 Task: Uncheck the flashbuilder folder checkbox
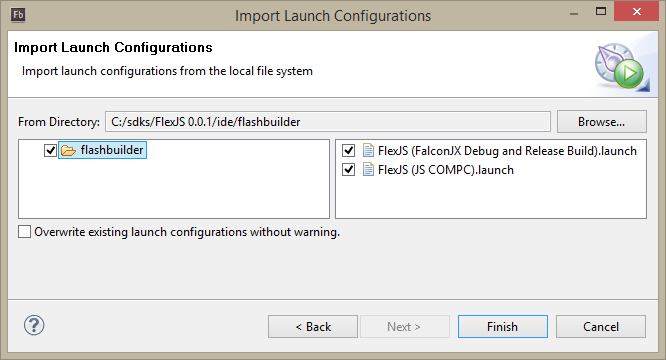pos(50,150)
